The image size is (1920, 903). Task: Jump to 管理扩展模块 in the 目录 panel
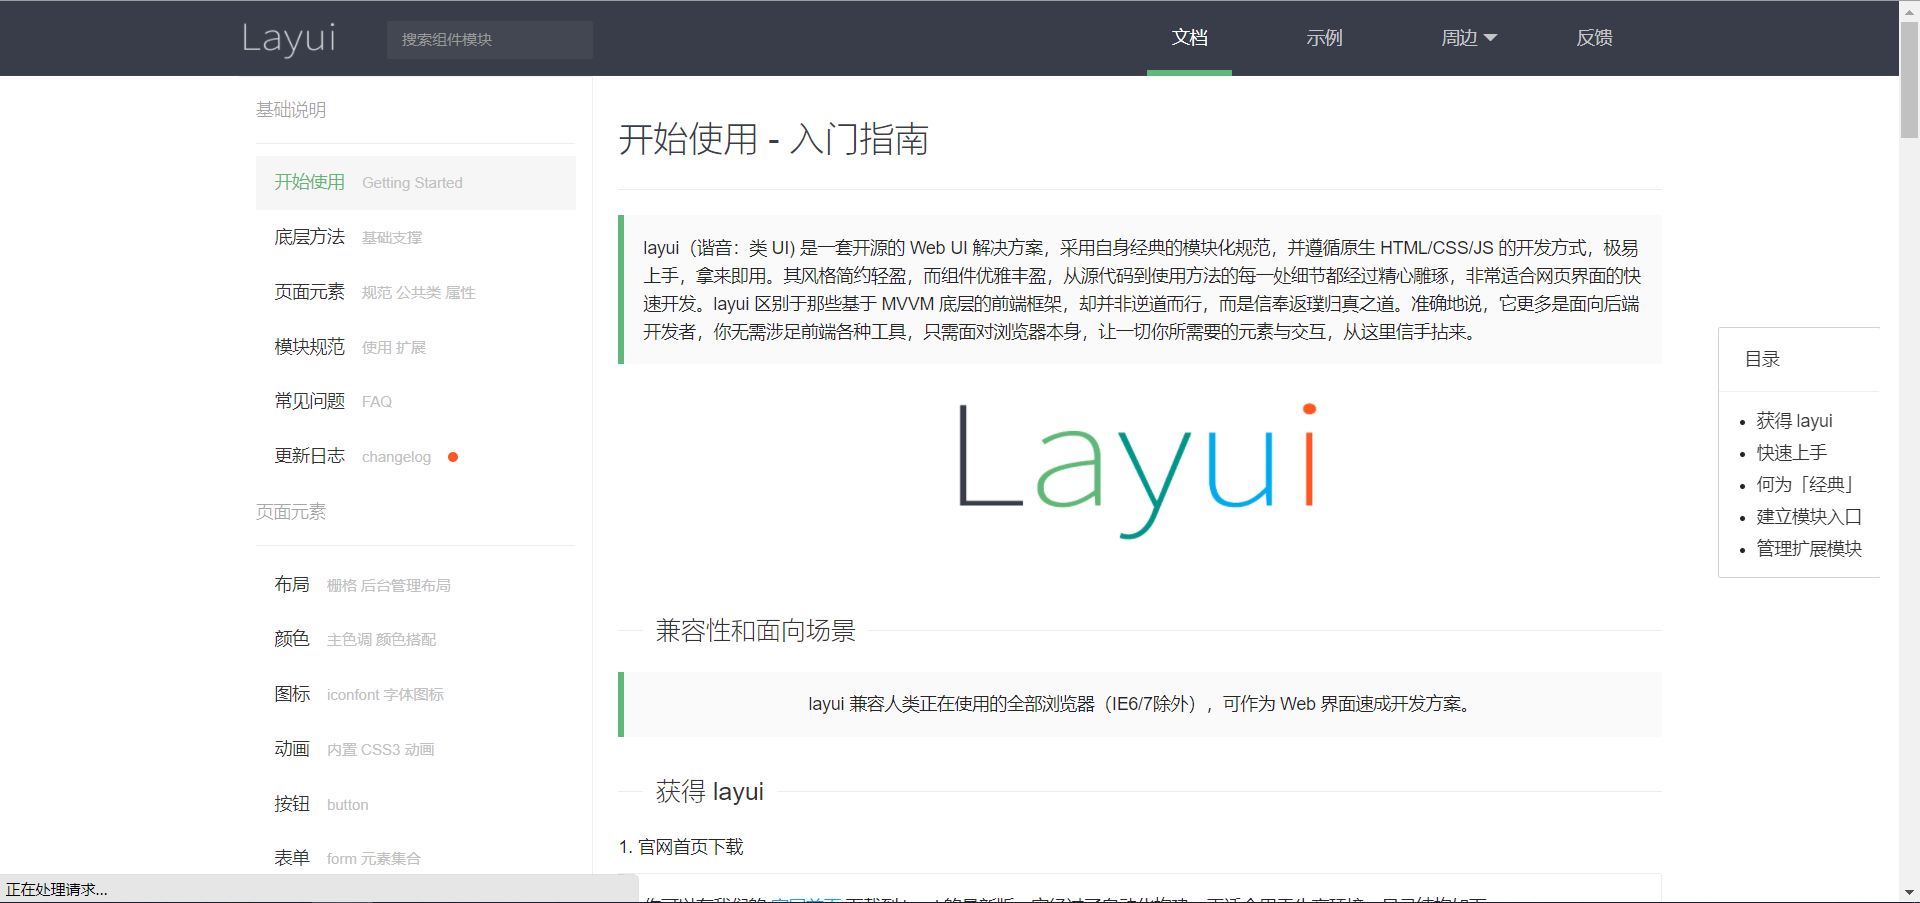coord(1809,549)
